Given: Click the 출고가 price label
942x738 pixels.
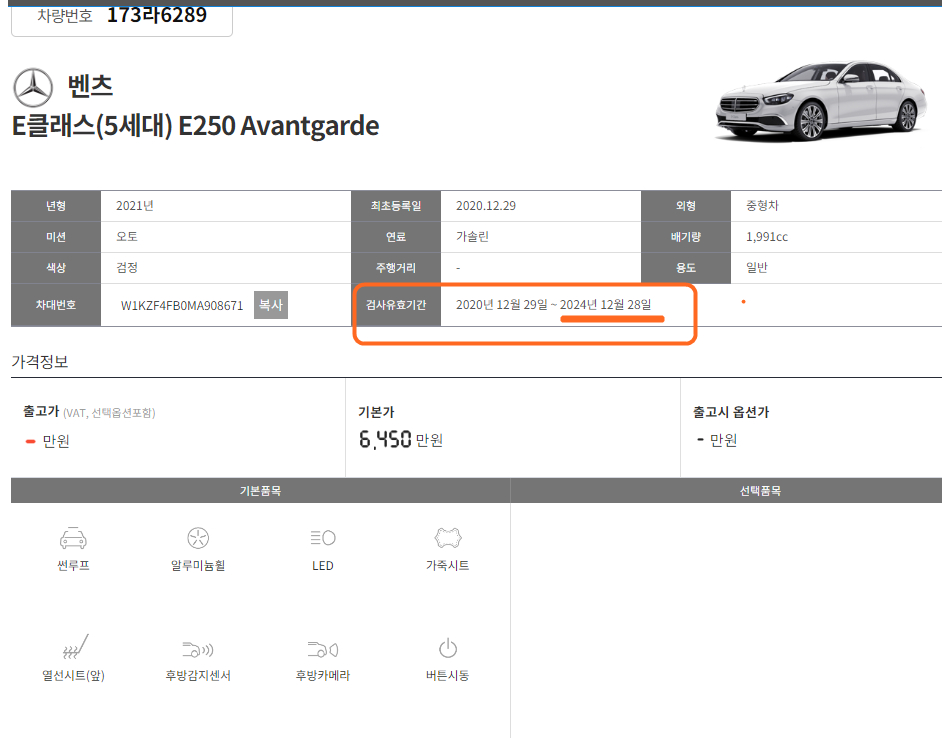Looking at the screenshot, I should click(41, 411).
